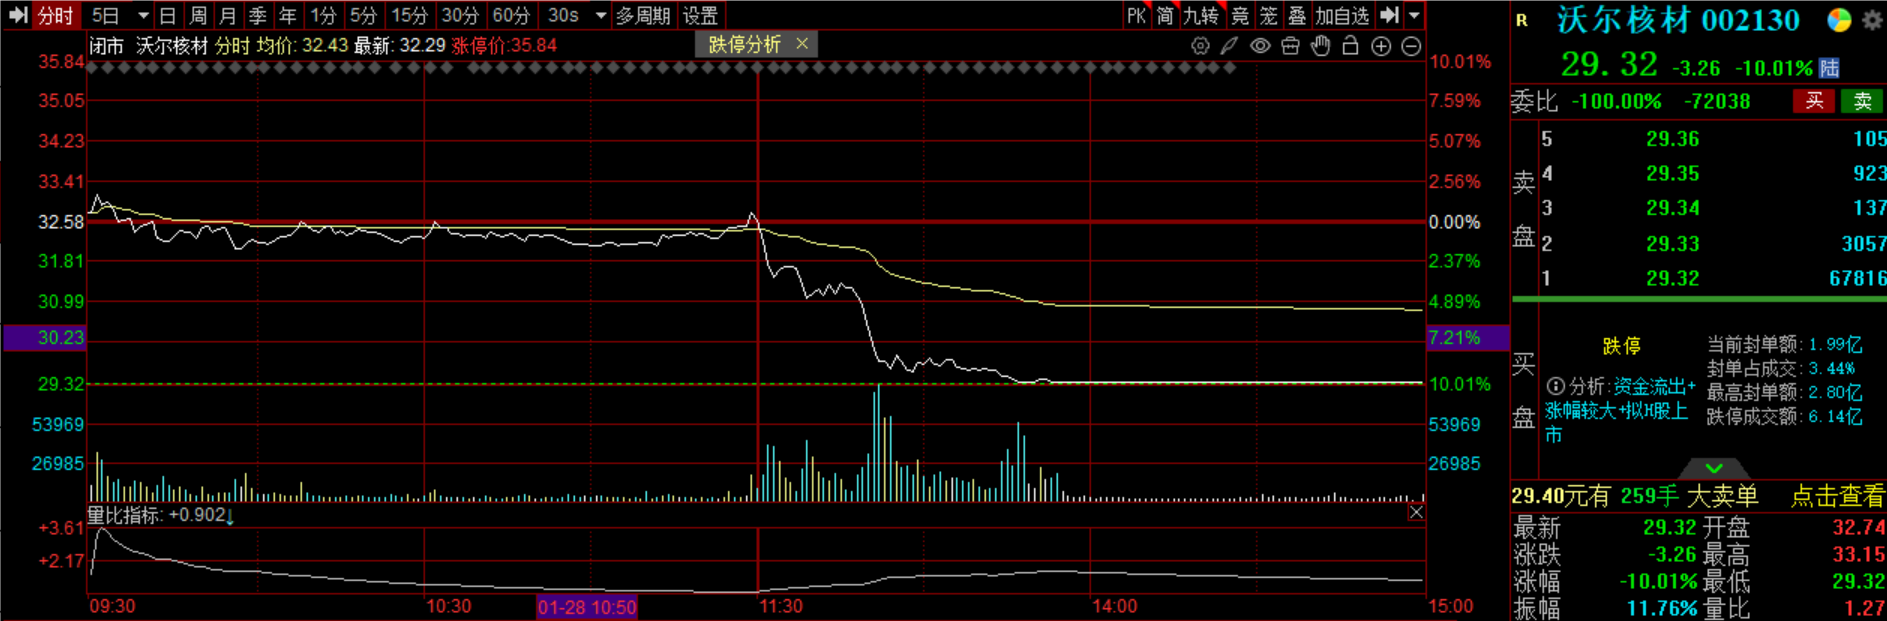This screenshot has width=1887, height=621.
Task: Toggle the eye visibility icon
Action: [1260, 46]
